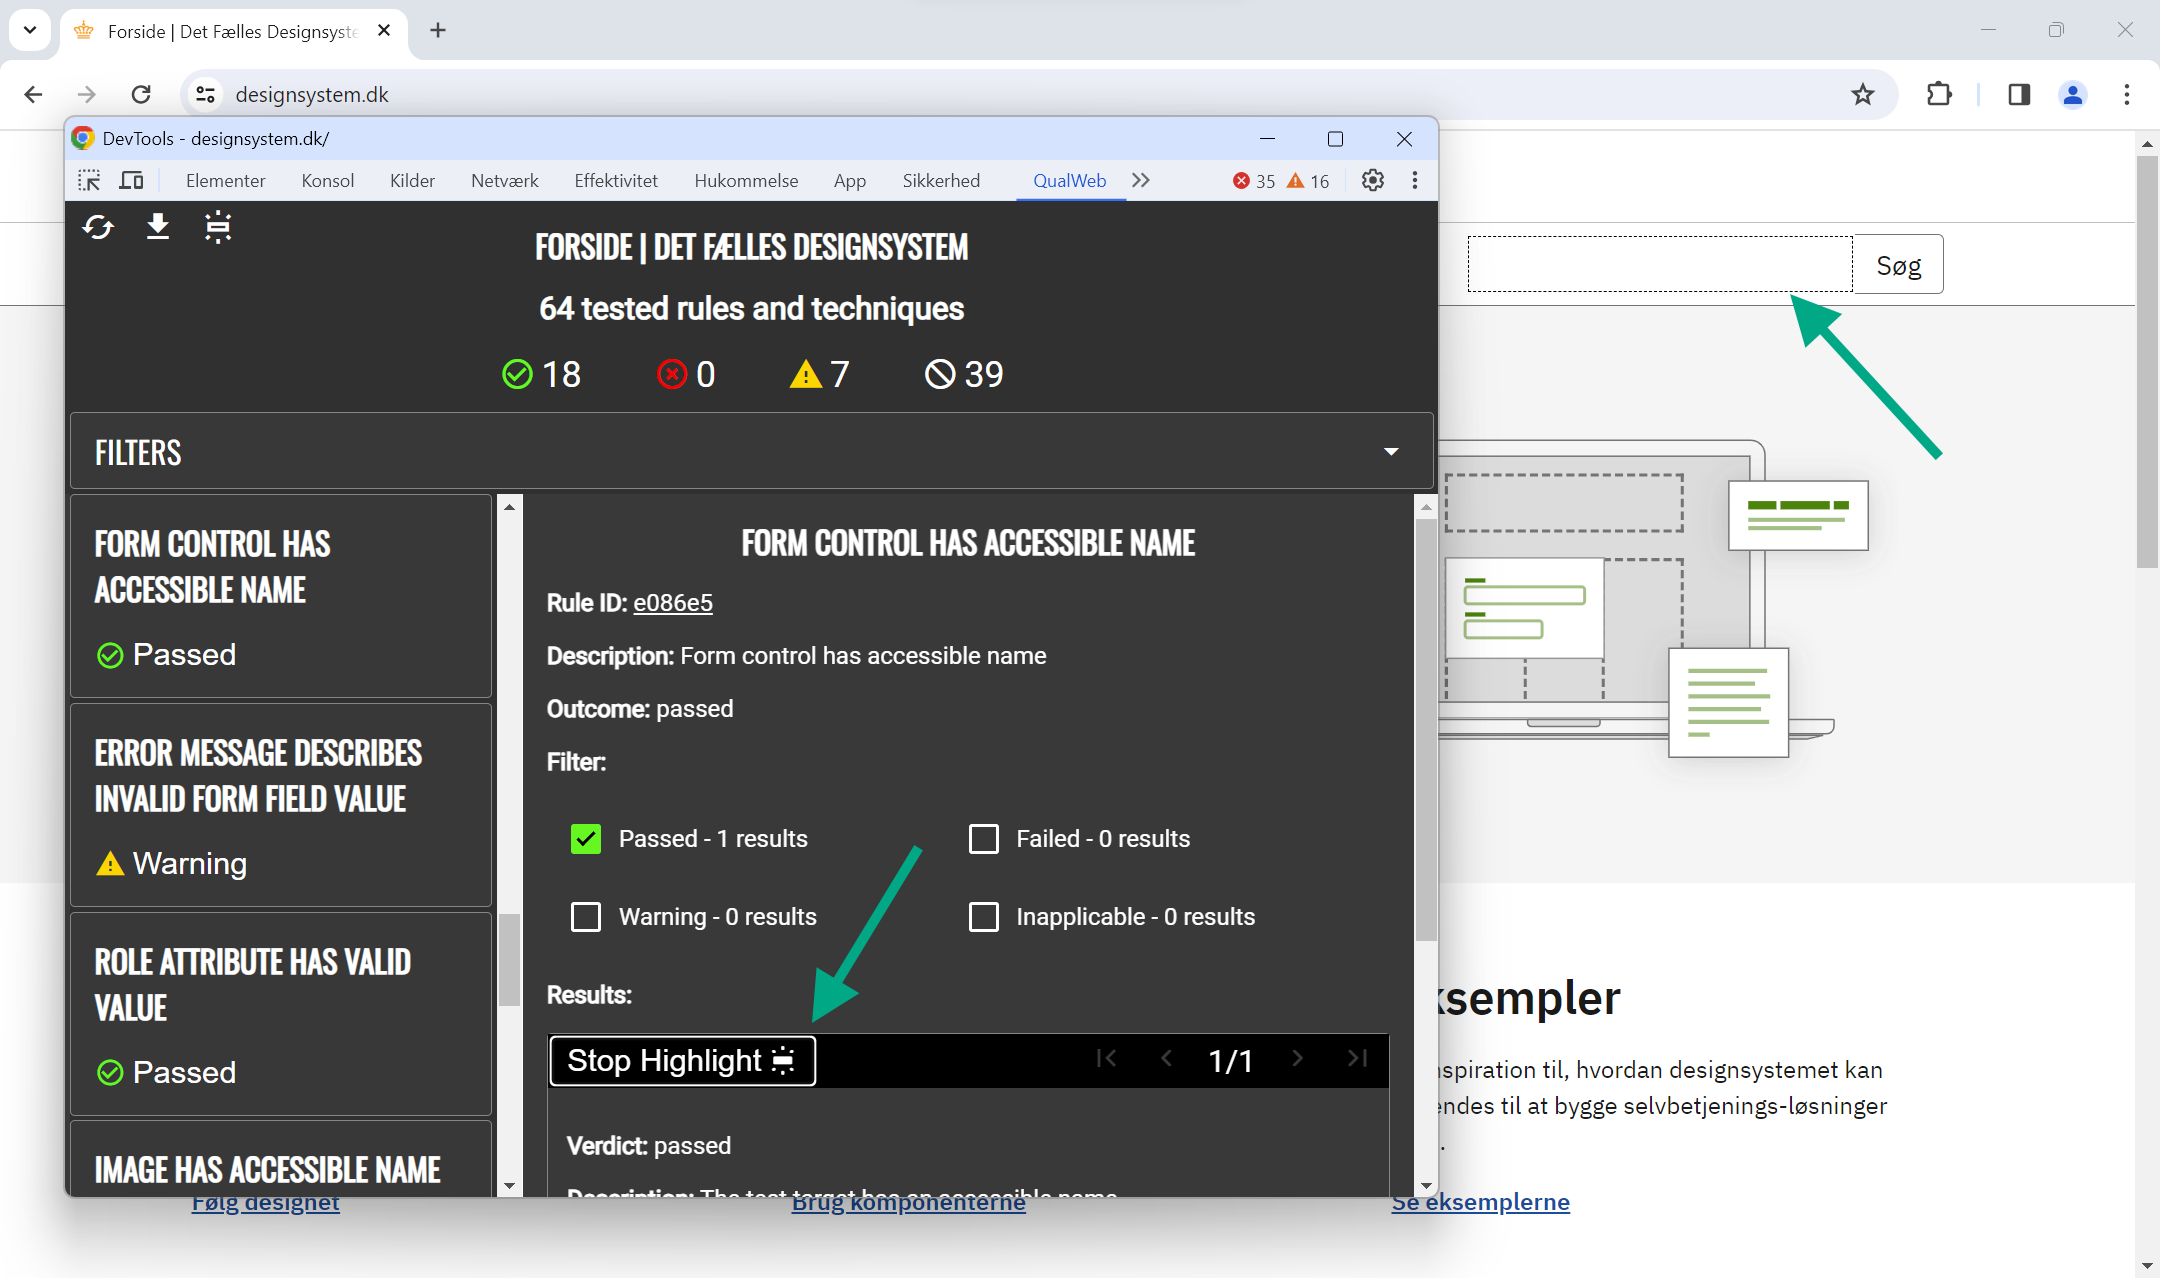Toggle the DevTools device toolbar icon
The height and width of the screenshot is (1278, 2160).
132,180
